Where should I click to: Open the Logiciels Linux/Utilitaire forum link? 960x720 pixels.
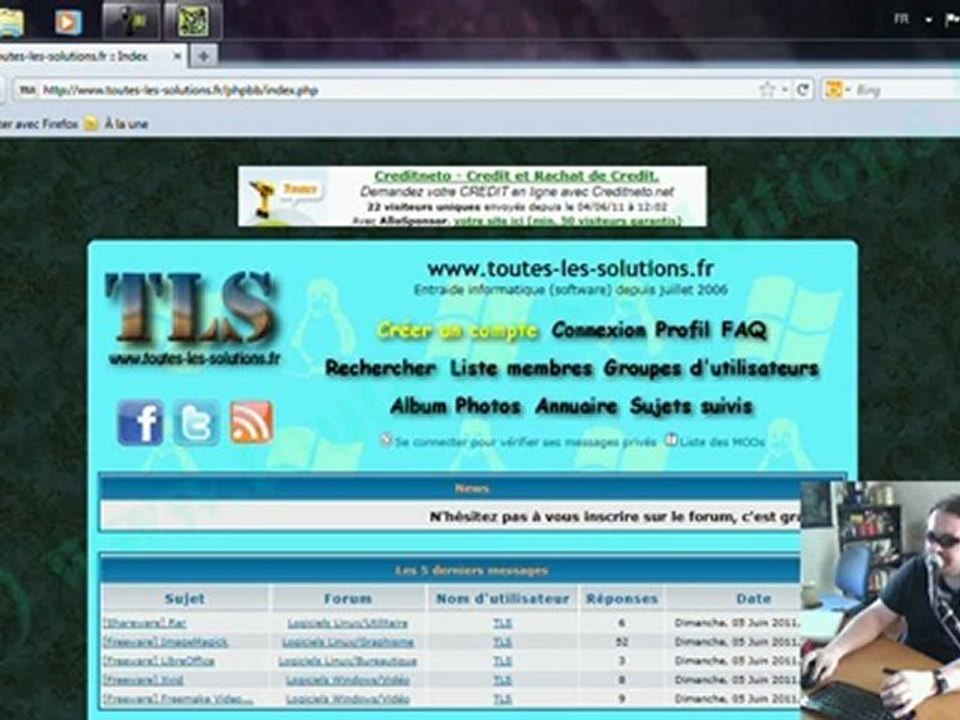348,623
